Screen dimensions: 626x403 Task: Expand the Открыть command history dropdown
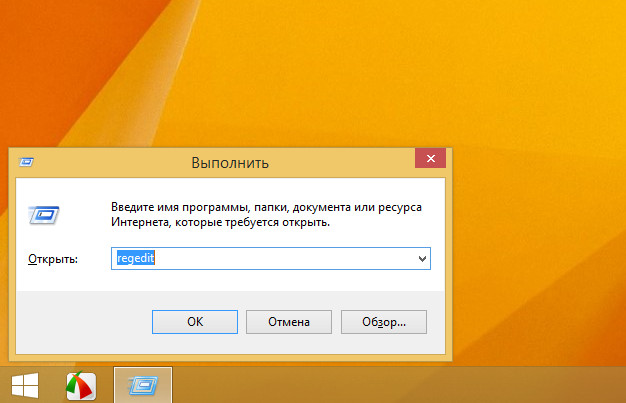click(x=421, y=258)
